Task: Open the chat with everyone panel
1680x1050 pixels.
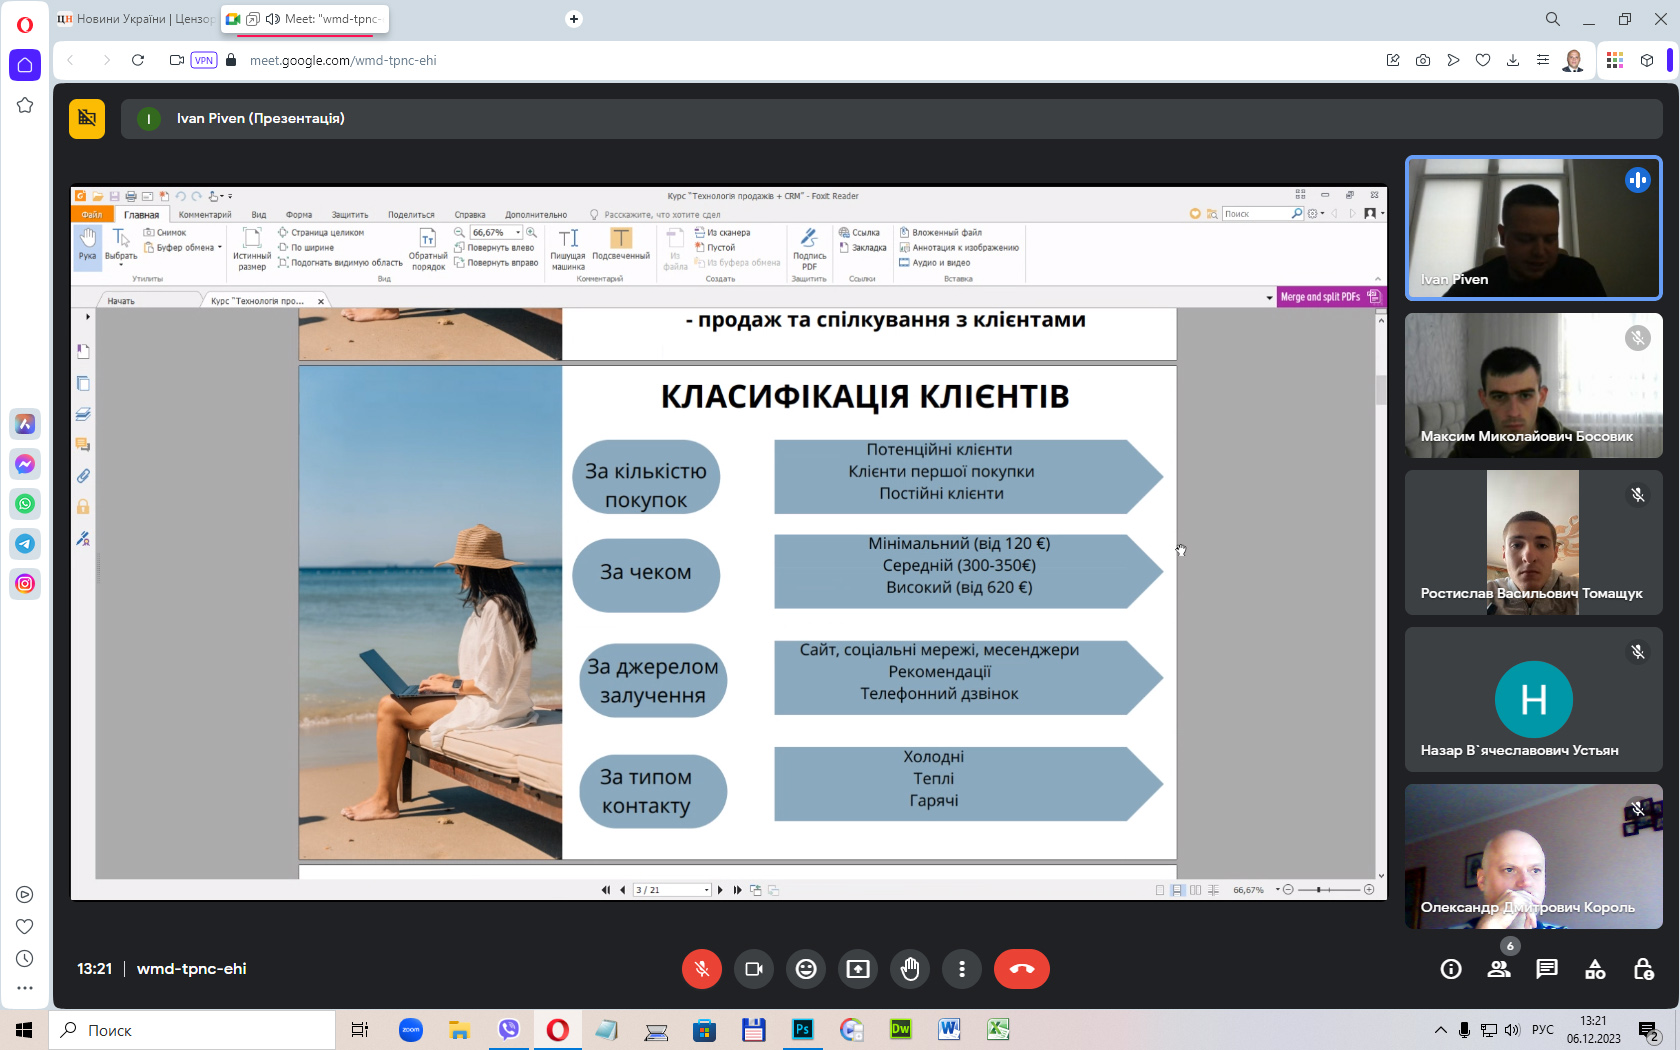Action: [x=1547, y=969]
